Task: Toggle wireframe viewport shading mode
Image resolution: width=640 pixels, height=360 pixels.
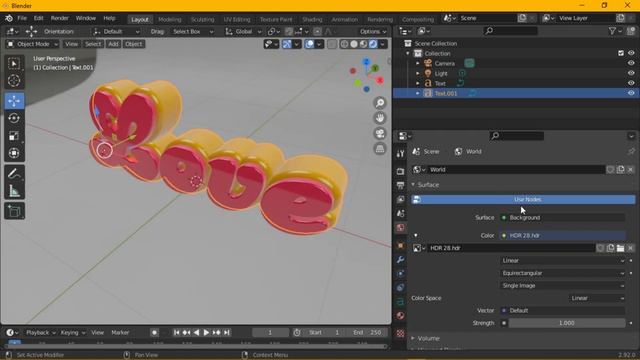Action: [x=344, y=44]
